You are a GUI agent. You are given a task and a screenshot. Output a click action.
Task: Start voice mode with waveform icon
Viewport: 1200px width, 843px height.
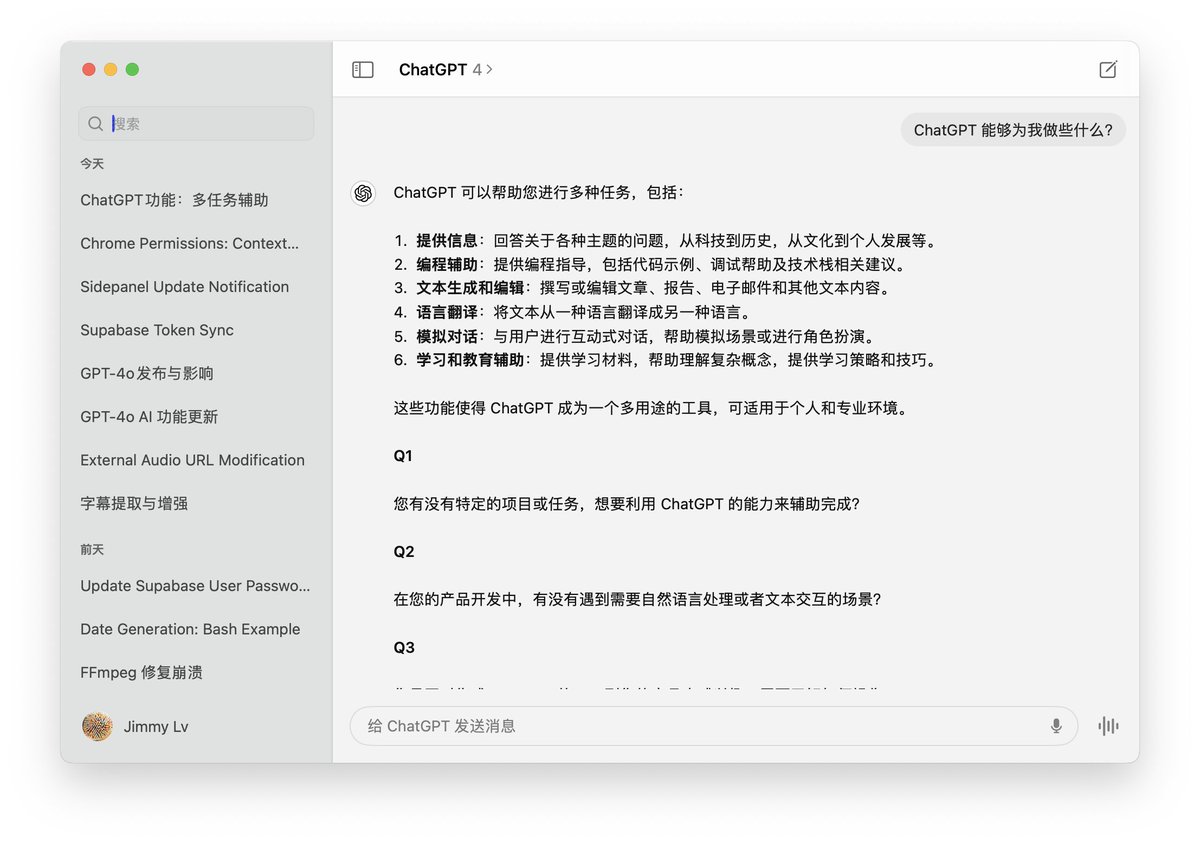[x=1108, y=726]
